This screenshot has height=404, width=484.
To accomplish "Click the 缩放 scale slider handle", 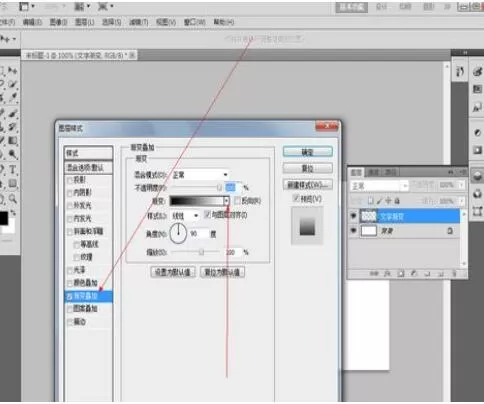I will pyautogui.click(x=202, y=252).
